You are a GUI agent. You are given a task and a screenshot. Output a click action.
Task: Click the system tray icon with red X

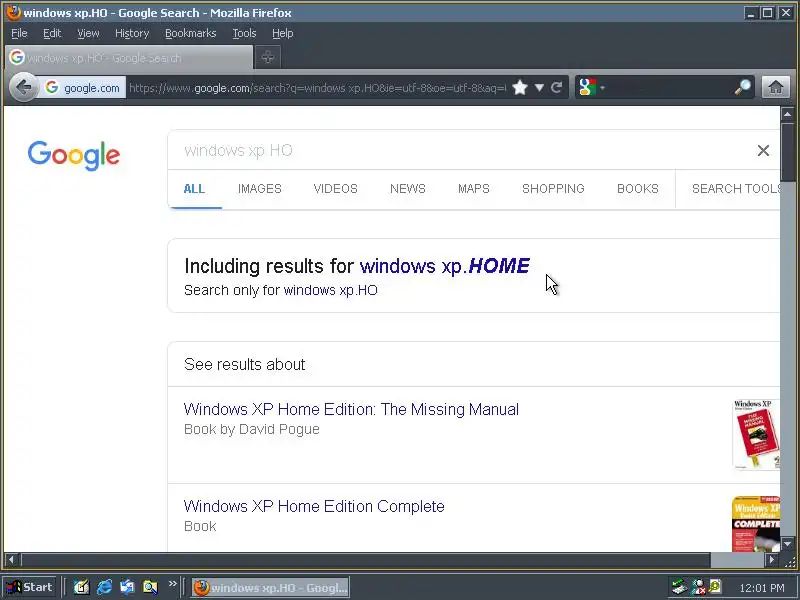point(698,587)
